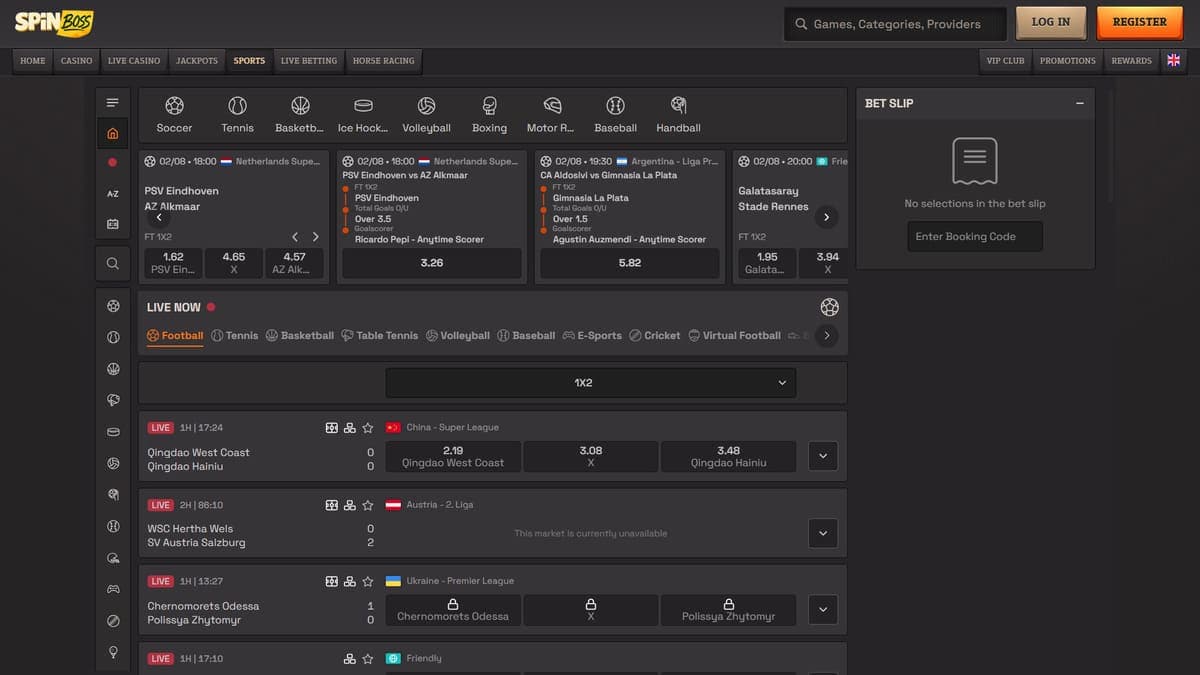Switch to the Cricket live tab
Viewport: 1200px width, 675px height.
tap(655, 336)
